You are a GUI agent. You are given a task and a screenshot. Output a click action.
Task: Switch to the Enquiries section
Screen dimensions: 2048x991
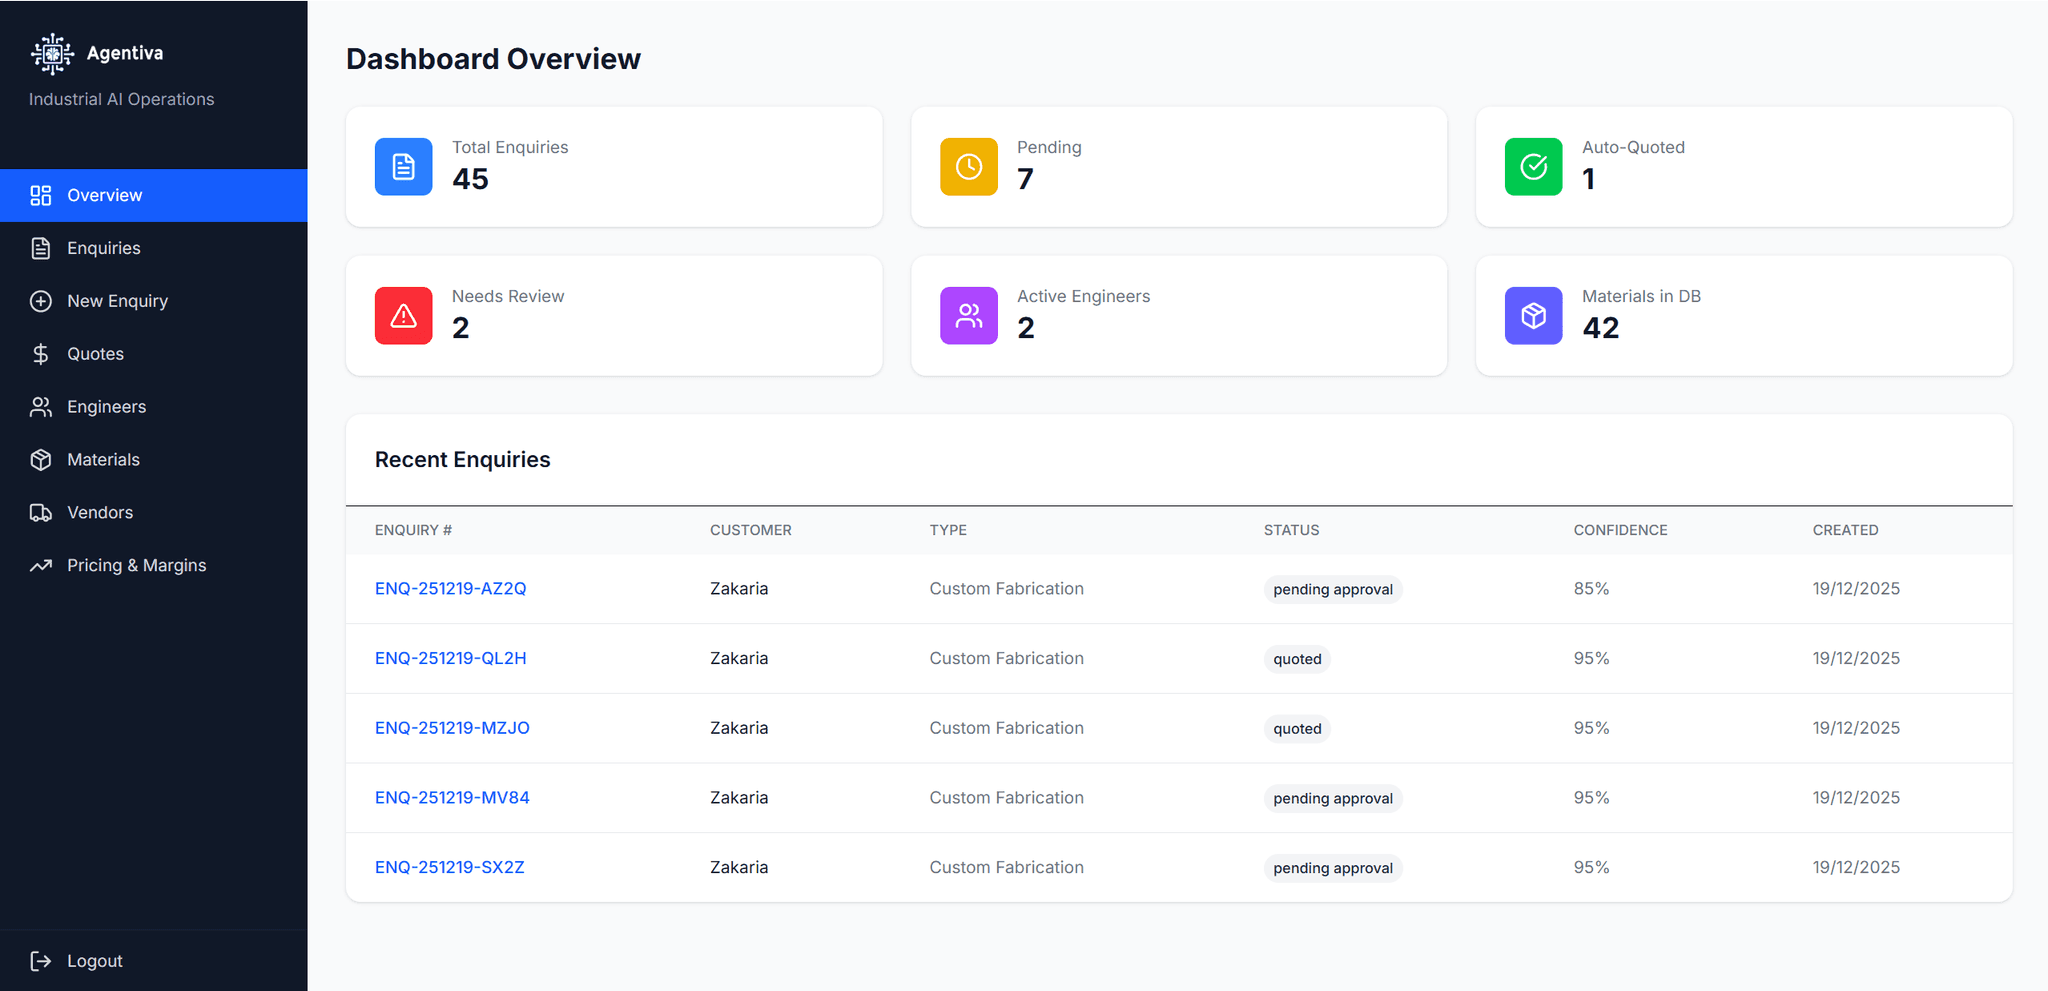(103, 248)
